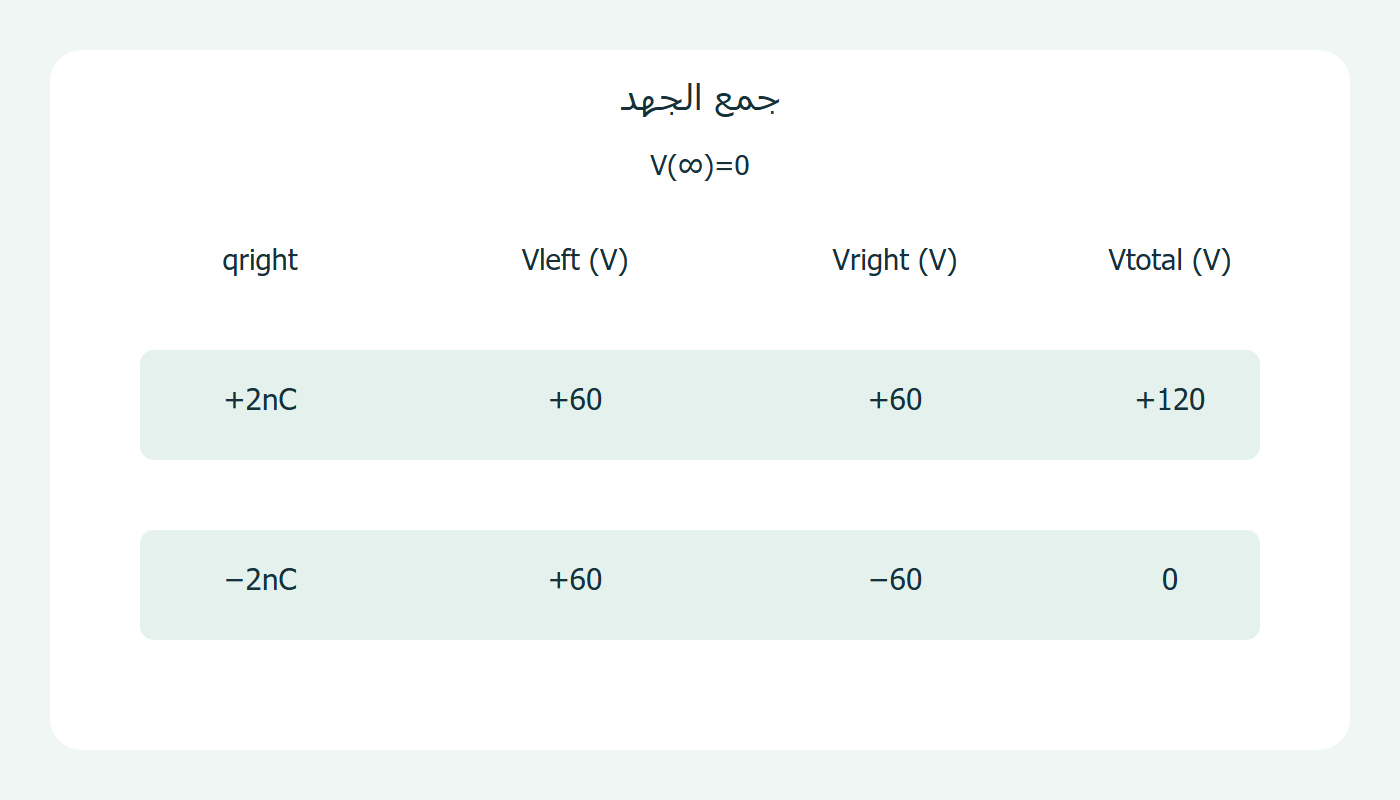The height and width of the screenshot is (800, 1400).
Task: Click the first shaded table row
Action: pos(700,405)
